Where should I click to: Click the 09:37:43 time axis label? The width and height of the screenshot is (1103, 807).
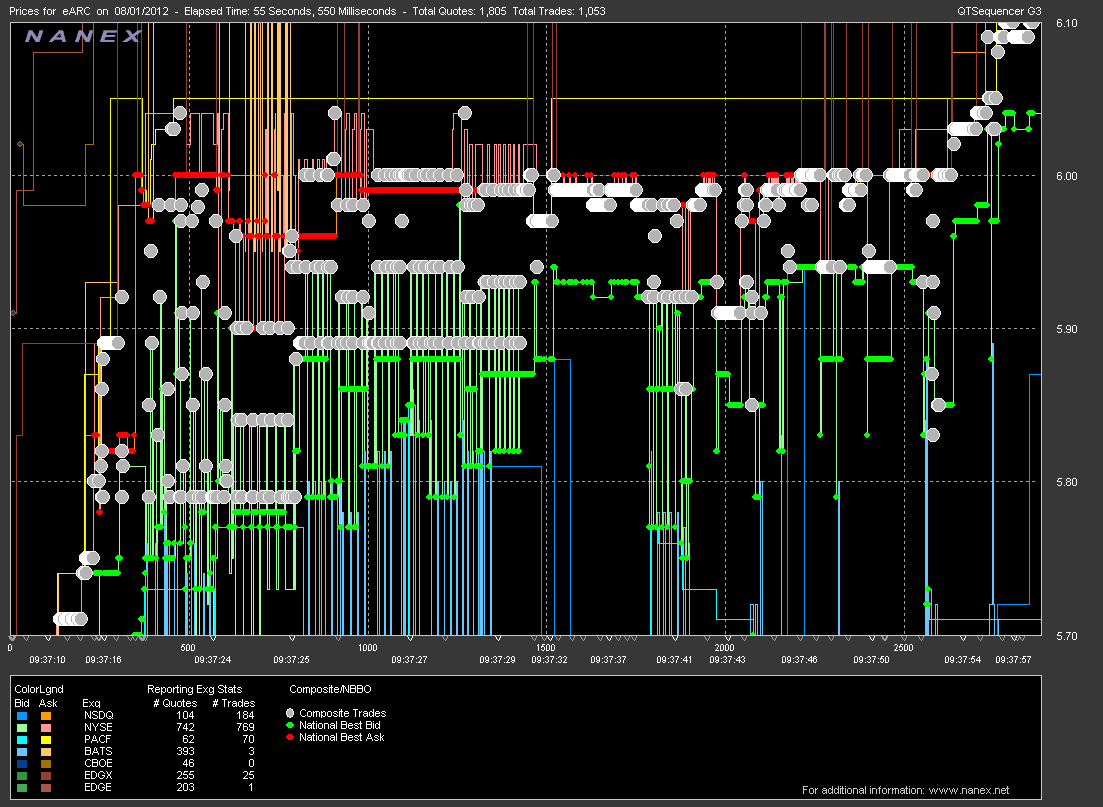coord(726,660)
